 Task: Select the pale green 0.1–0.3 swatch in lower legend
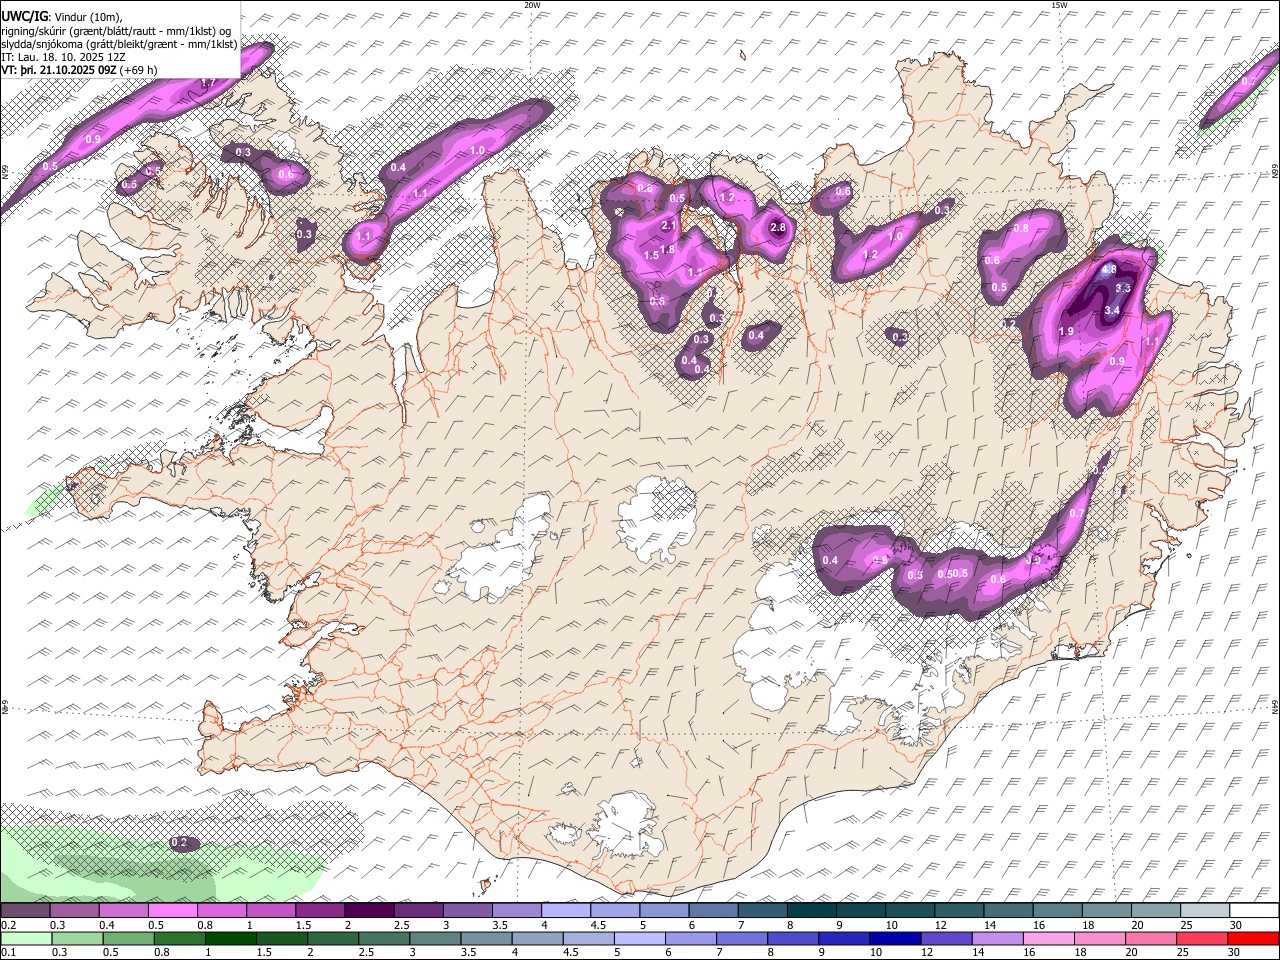(x=26, y=938)
